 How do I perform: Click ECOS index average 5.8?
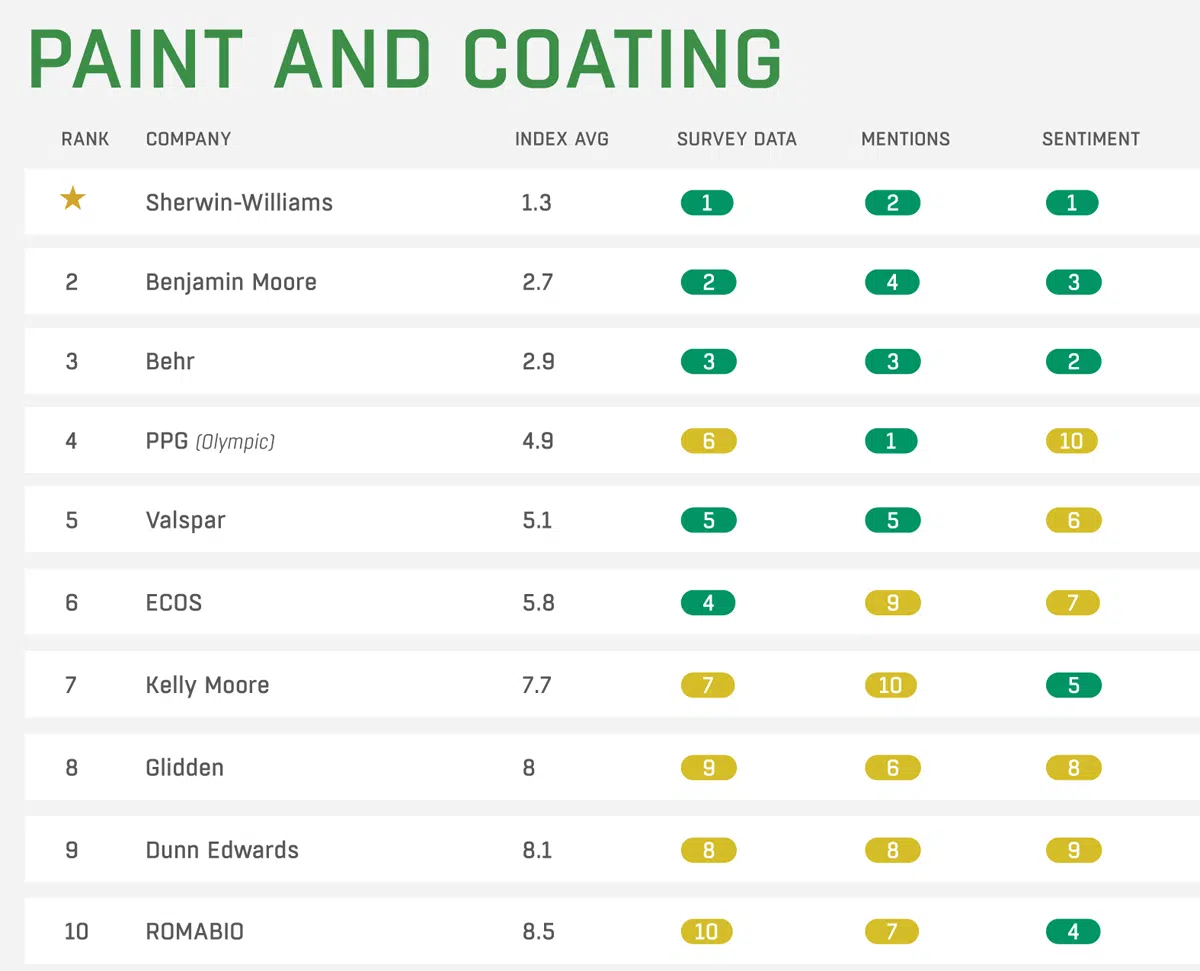coord(538,603)
